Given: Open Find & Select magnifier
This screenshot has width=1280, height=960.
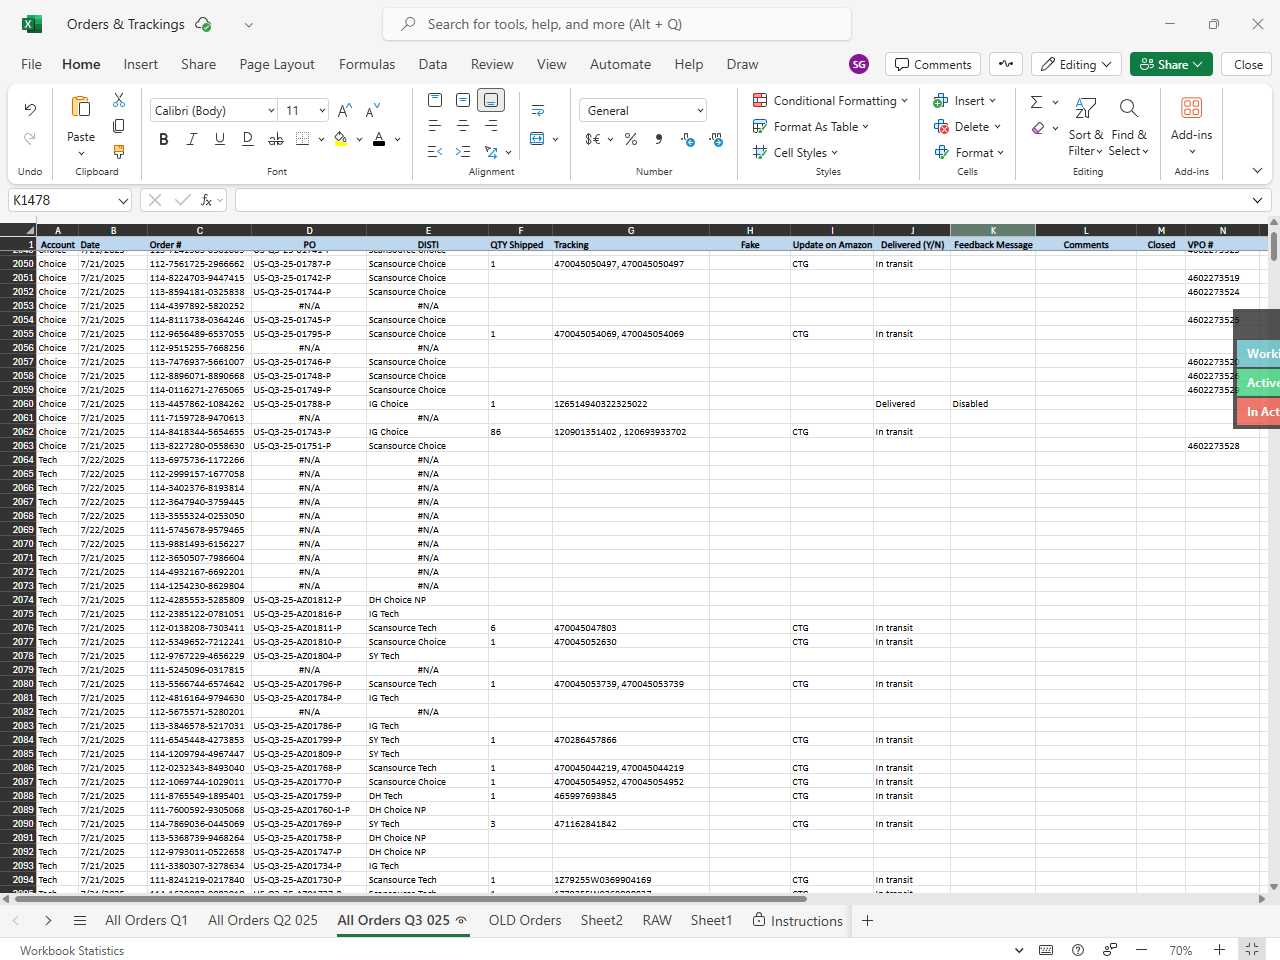Looking at the screenshot, I should [x=1129, y=126].
